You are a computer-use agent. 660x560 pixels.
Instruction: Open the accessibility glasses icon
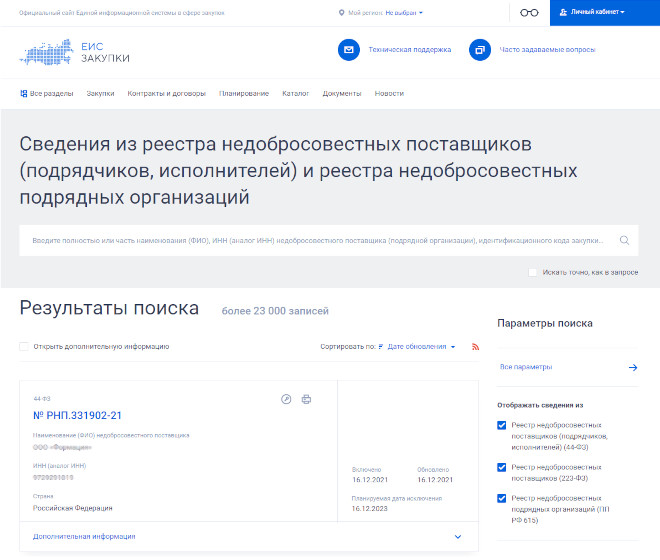(x=529, y=13)
